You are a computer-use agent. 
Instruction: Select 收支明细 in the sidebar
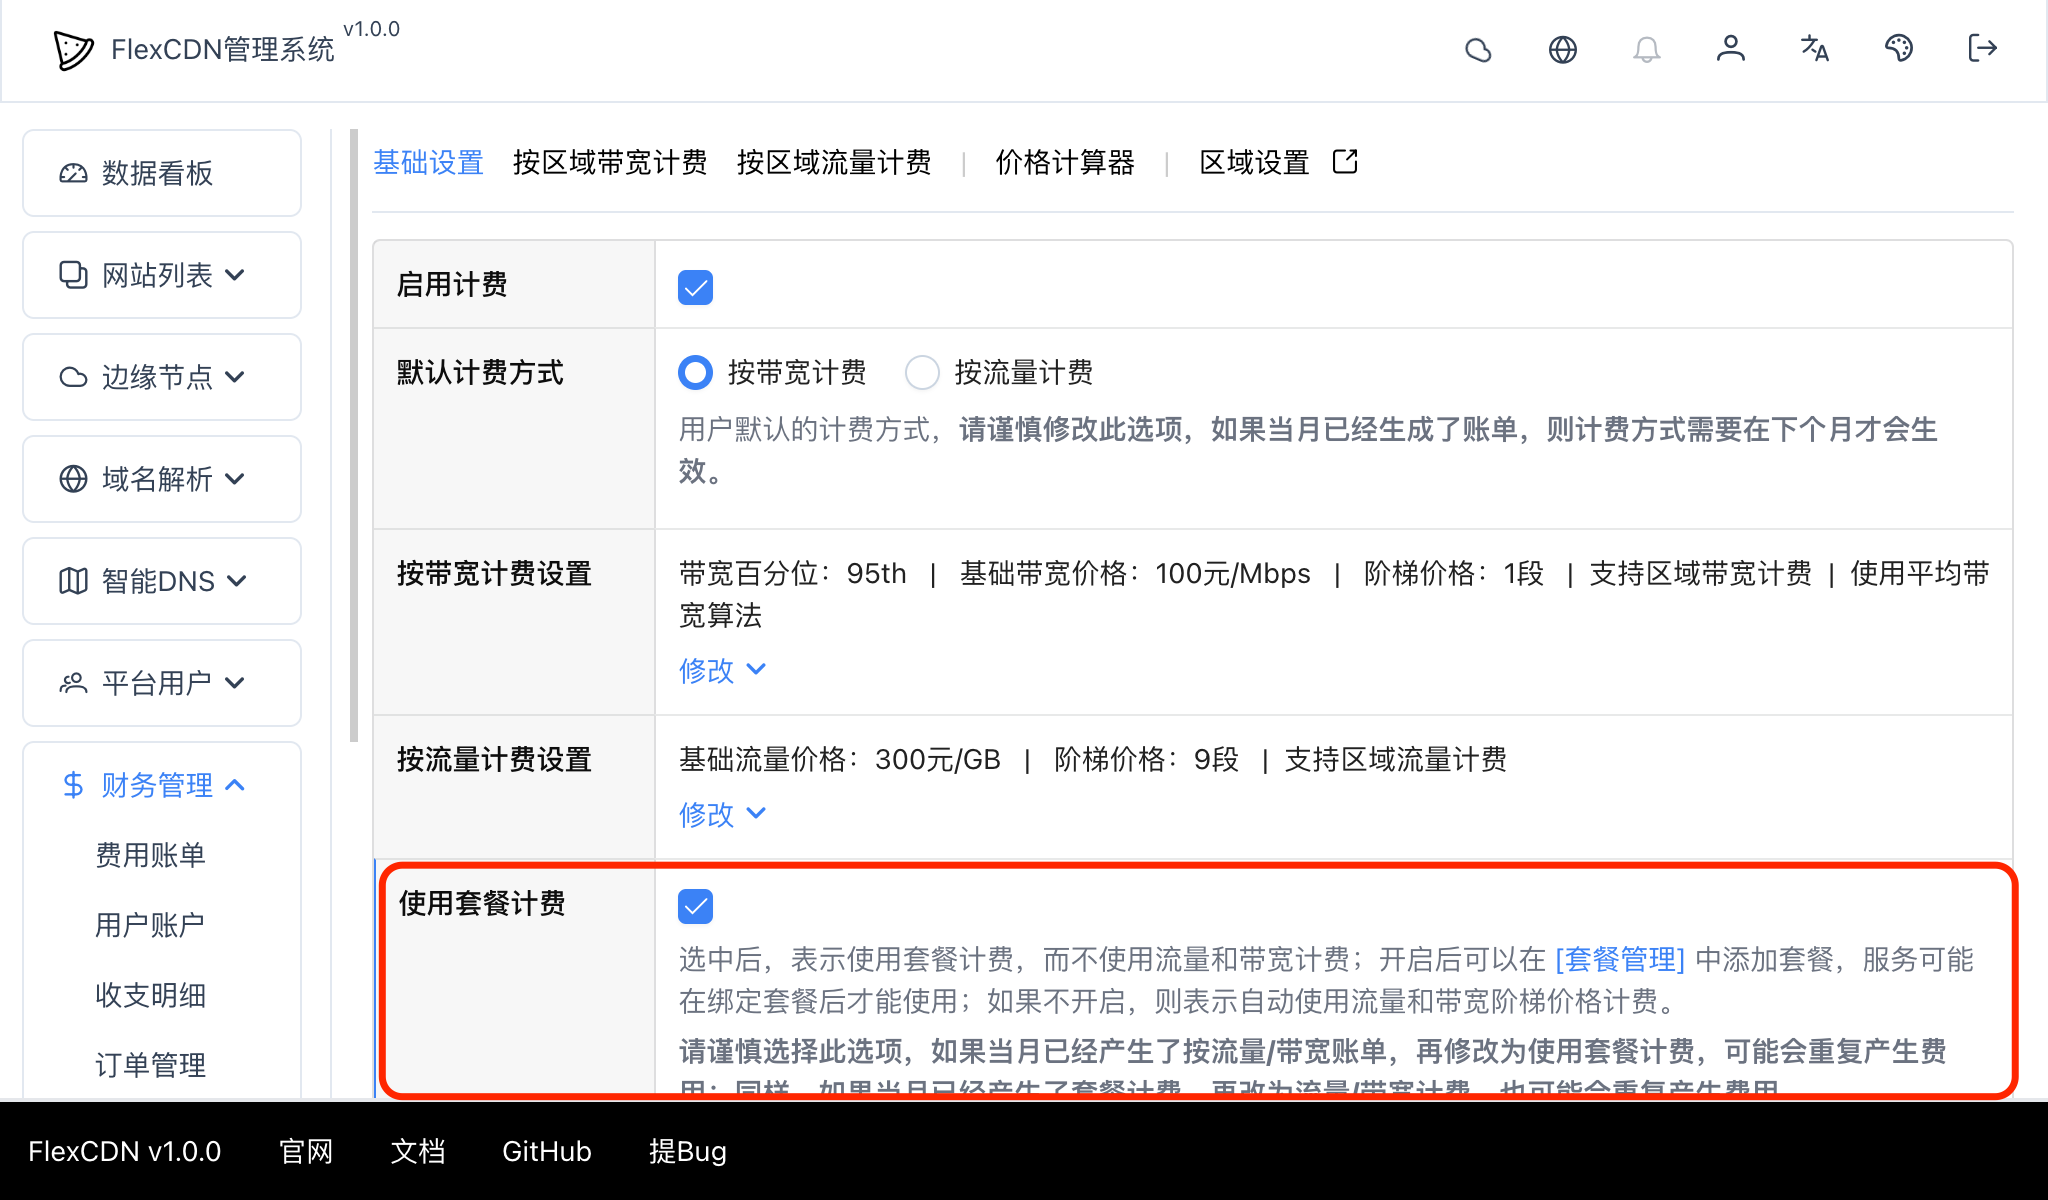pos(150,995)
